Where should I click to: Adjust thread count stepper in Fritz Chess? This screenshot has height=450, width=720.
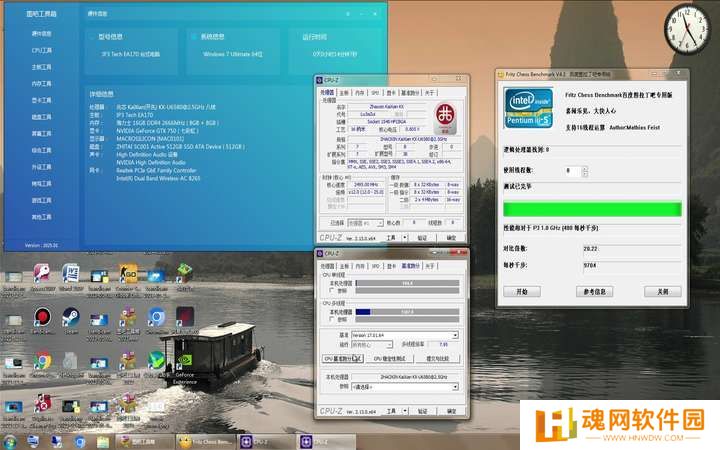pyautogui.click(x=585, y=171)
